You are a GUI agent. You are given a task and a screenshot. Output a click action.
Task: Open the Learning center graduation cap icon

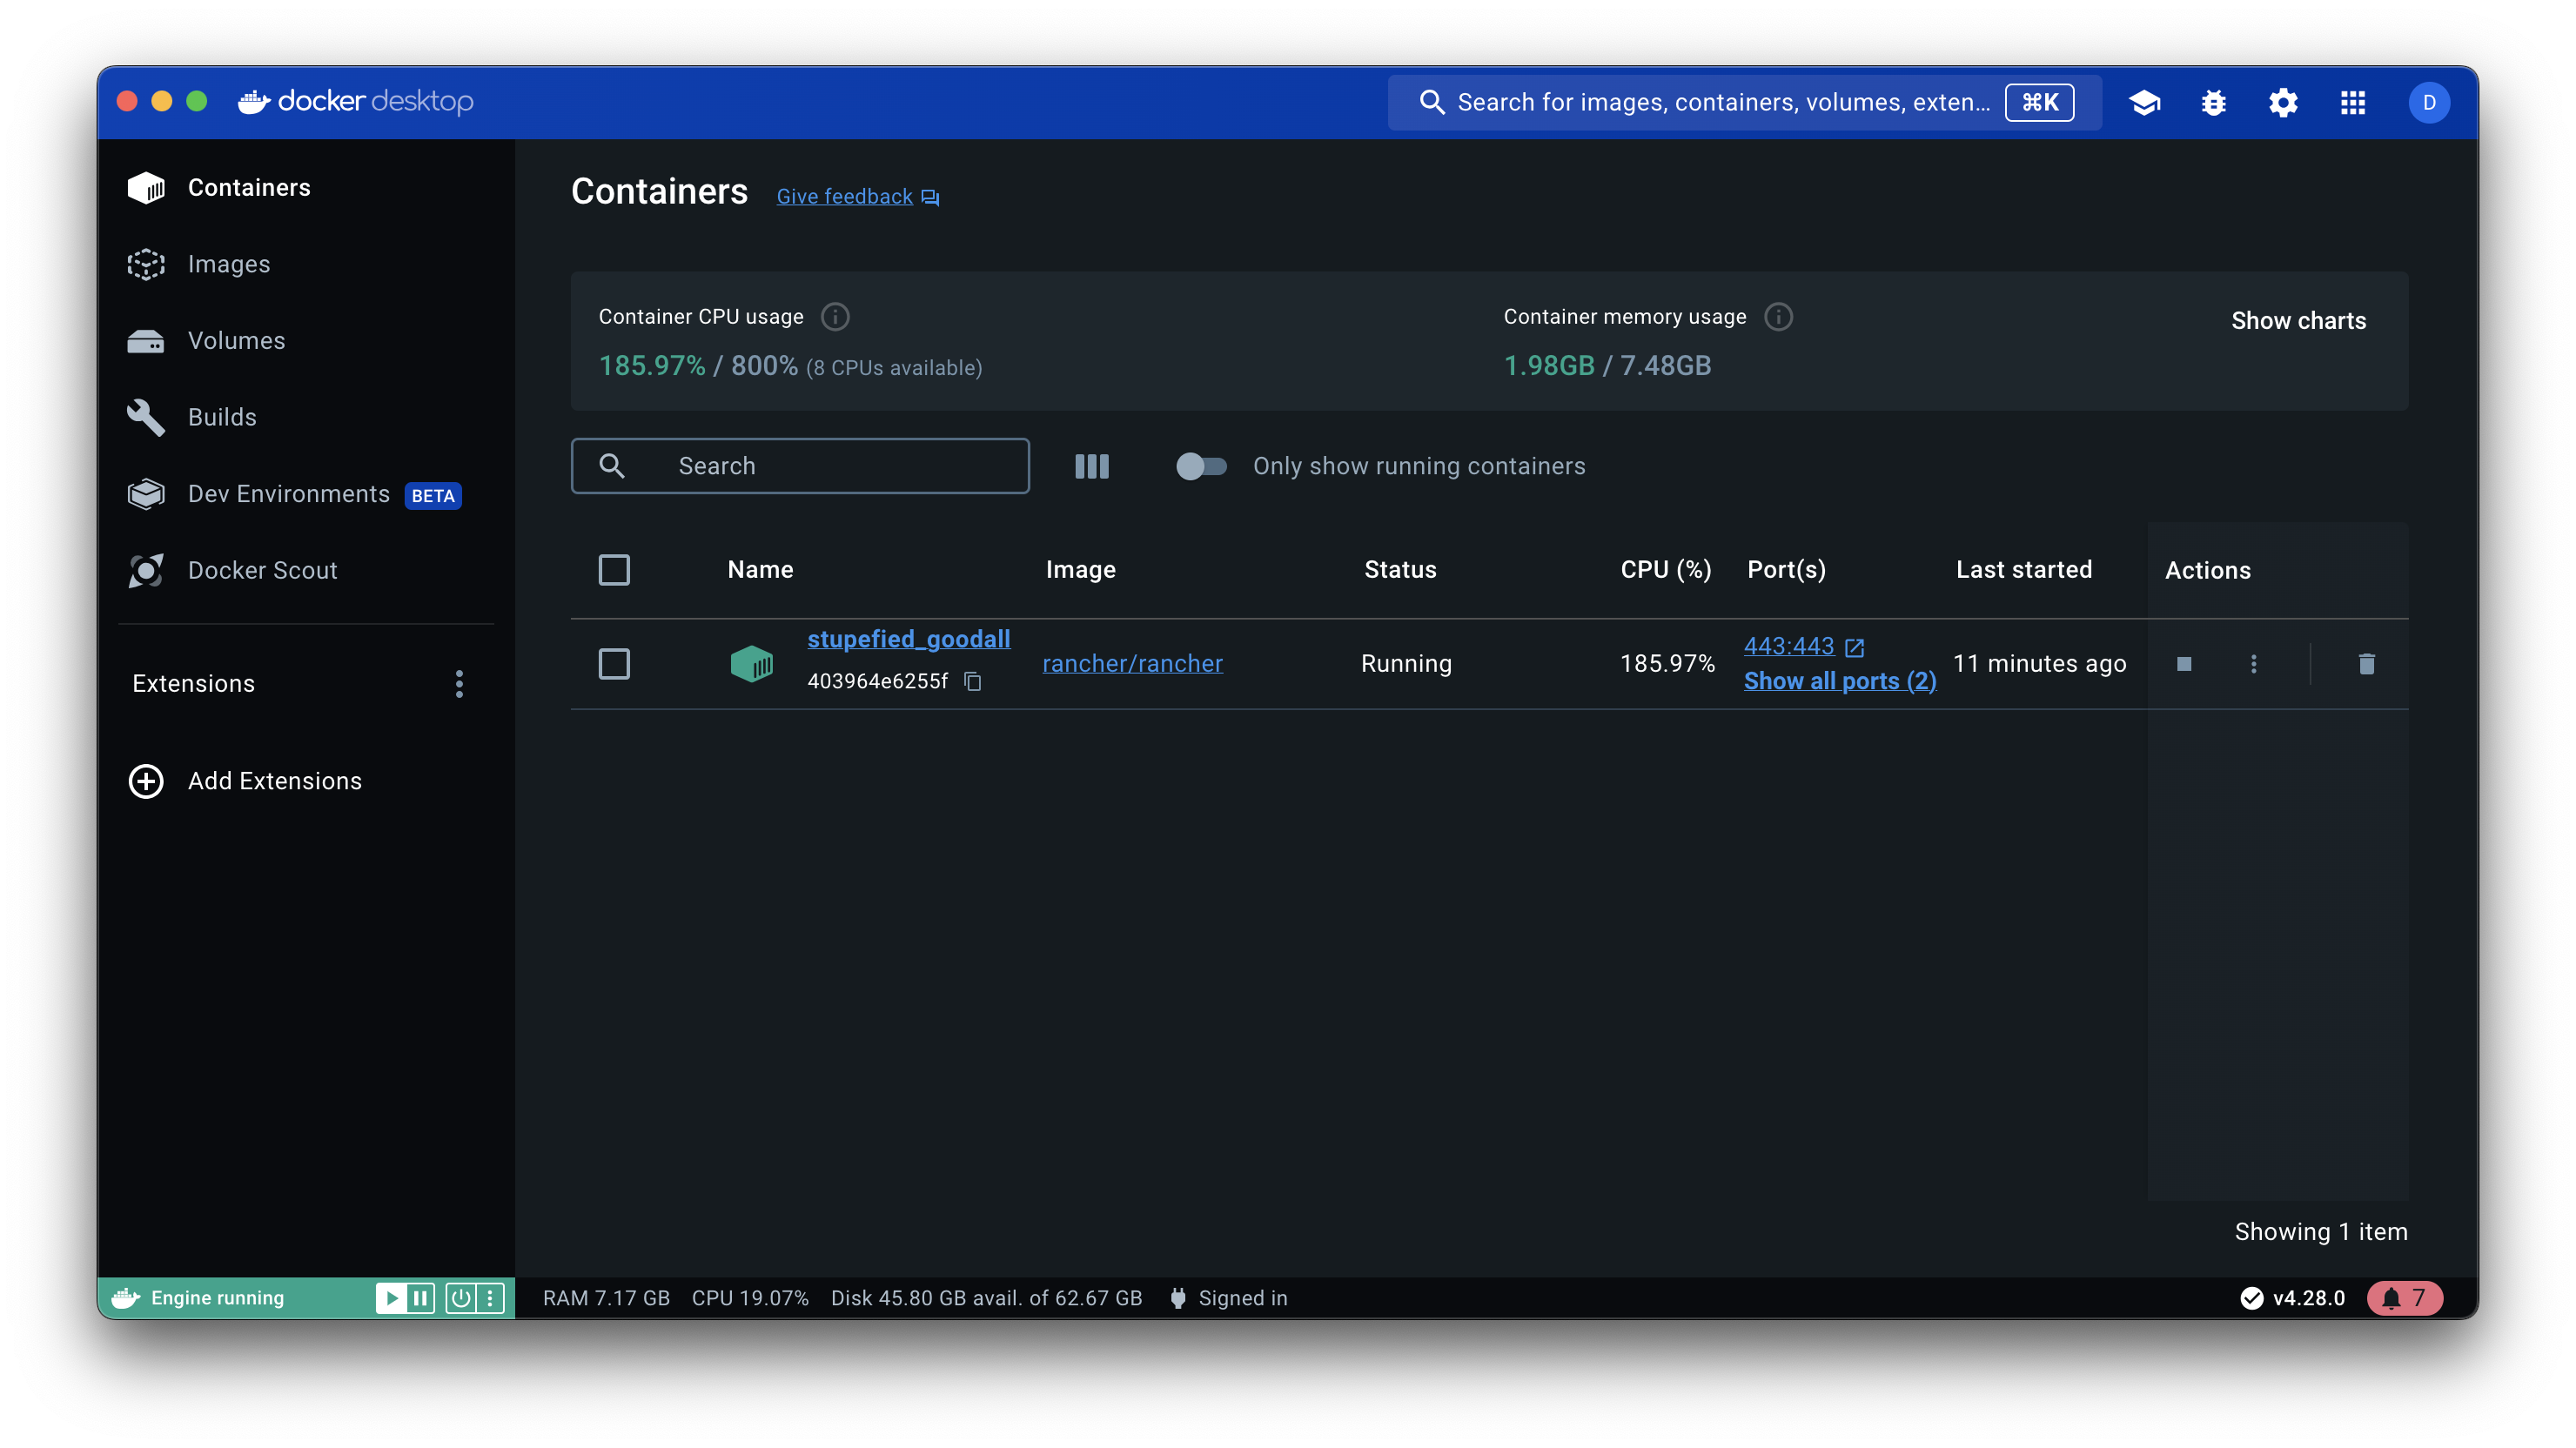[2144, 102]
